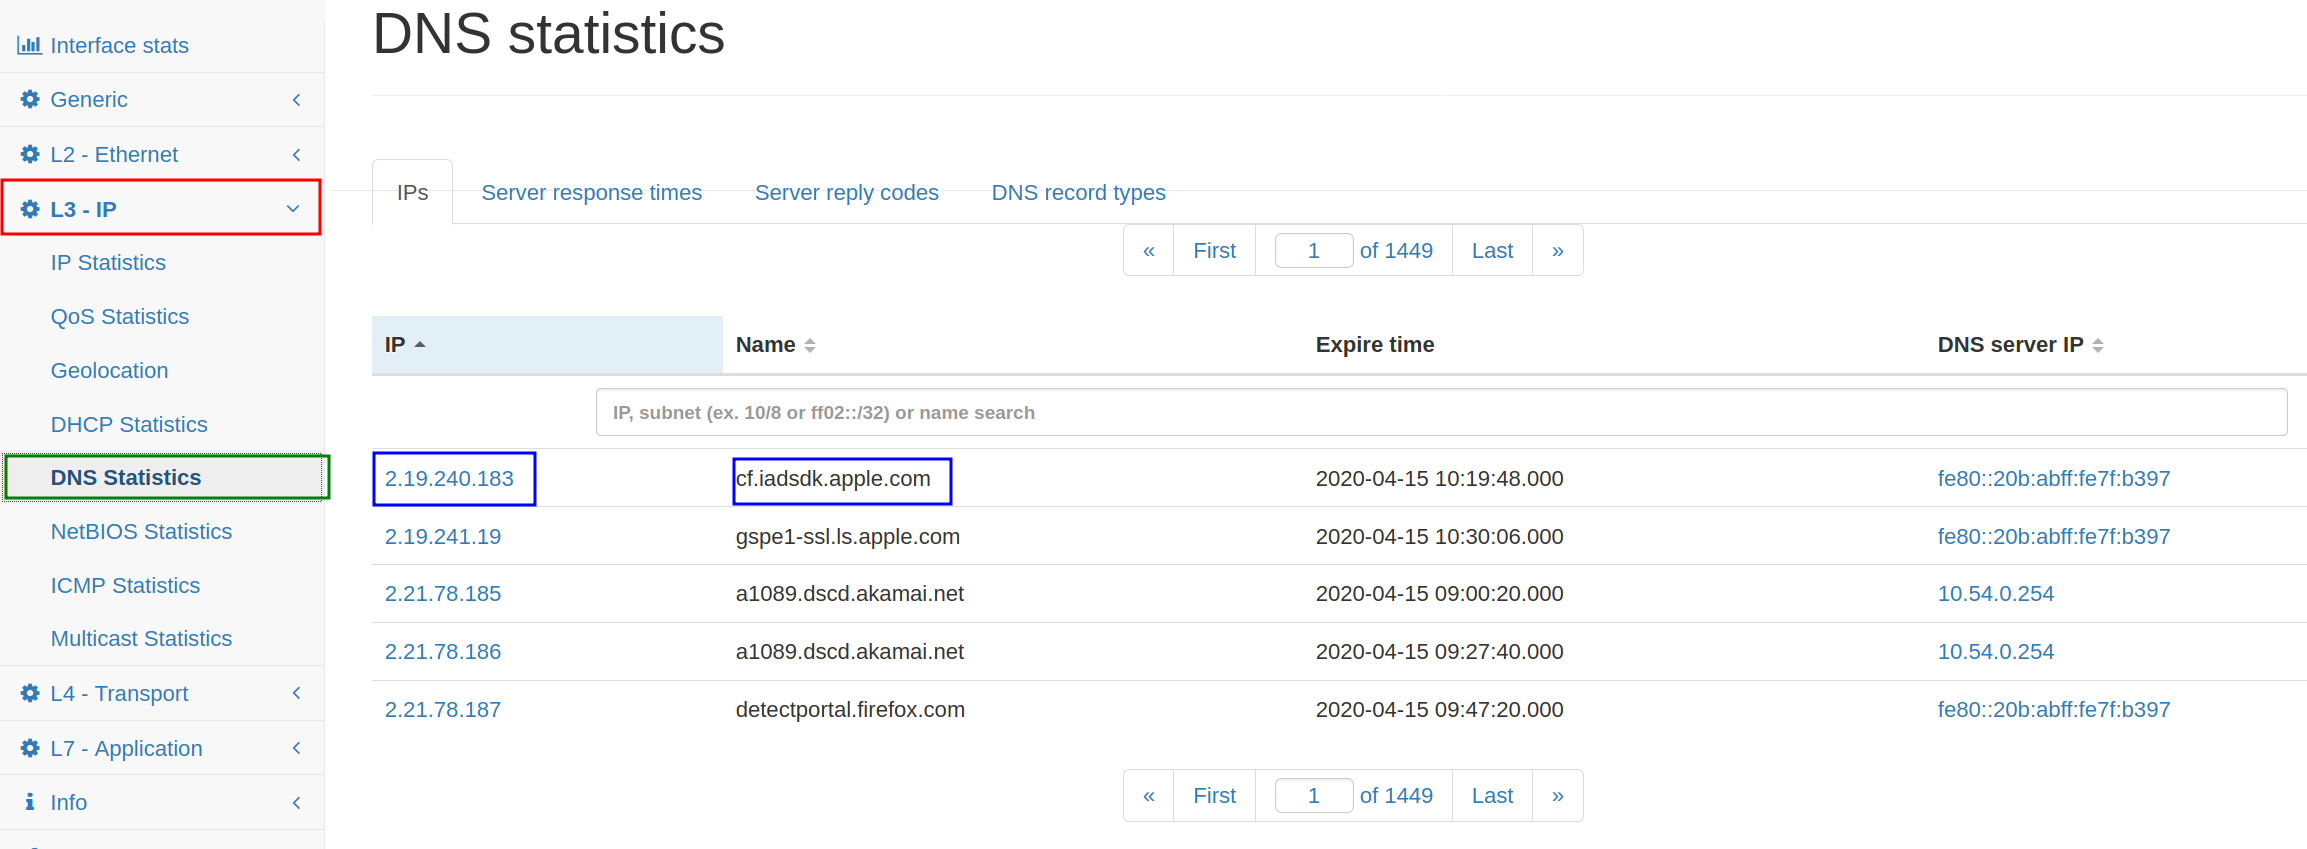Open IP link 2.19.240.183
This screenshot has height=849, width=2307.
pyautogui.click(x=449, y=478)
